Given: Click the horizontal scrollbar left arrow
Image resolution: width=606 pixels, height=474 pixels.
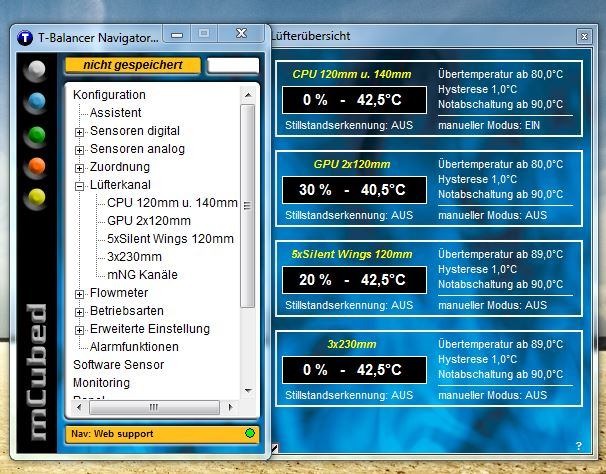Looking at the screenshot, I should point(79,407).
